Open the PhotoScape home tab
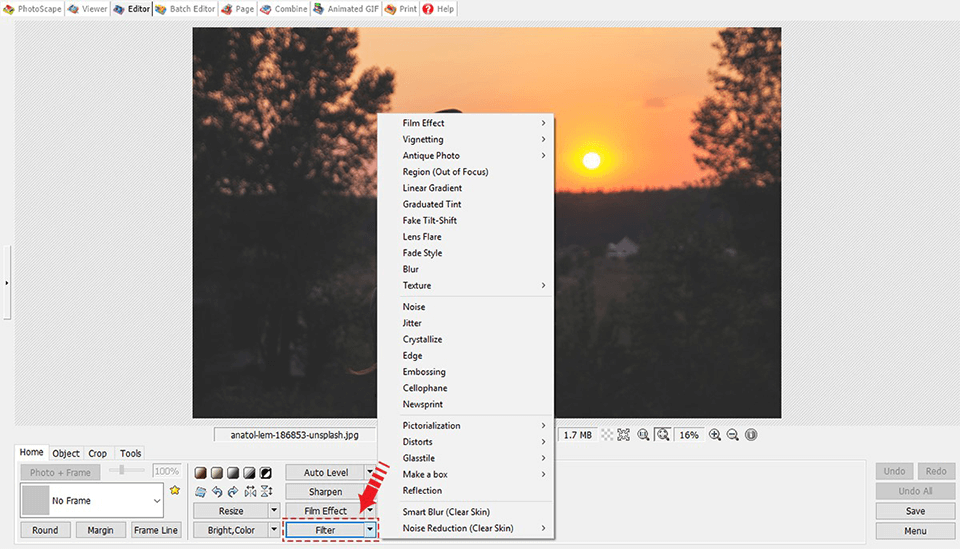Screen dimensions: 960x549 (32, 9)
